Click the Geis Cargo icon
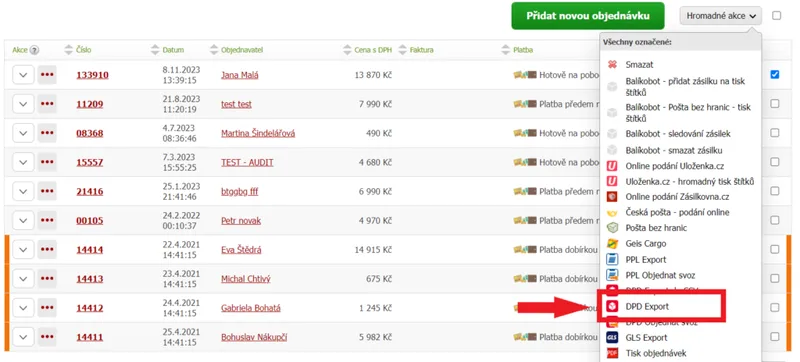The height and width of the screenshot is (362, 800). coord(612,244)
